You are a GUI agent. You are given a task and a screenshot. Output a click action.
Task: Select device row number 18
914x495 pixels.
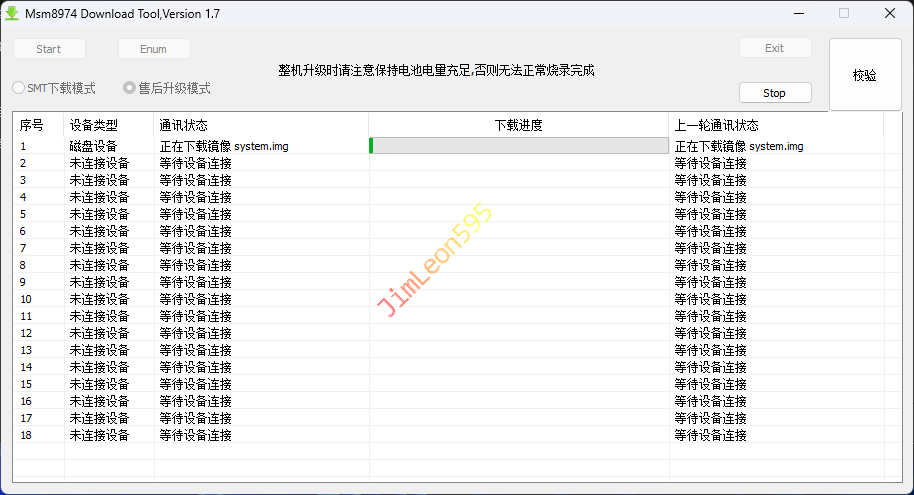[x=27, y=435]
